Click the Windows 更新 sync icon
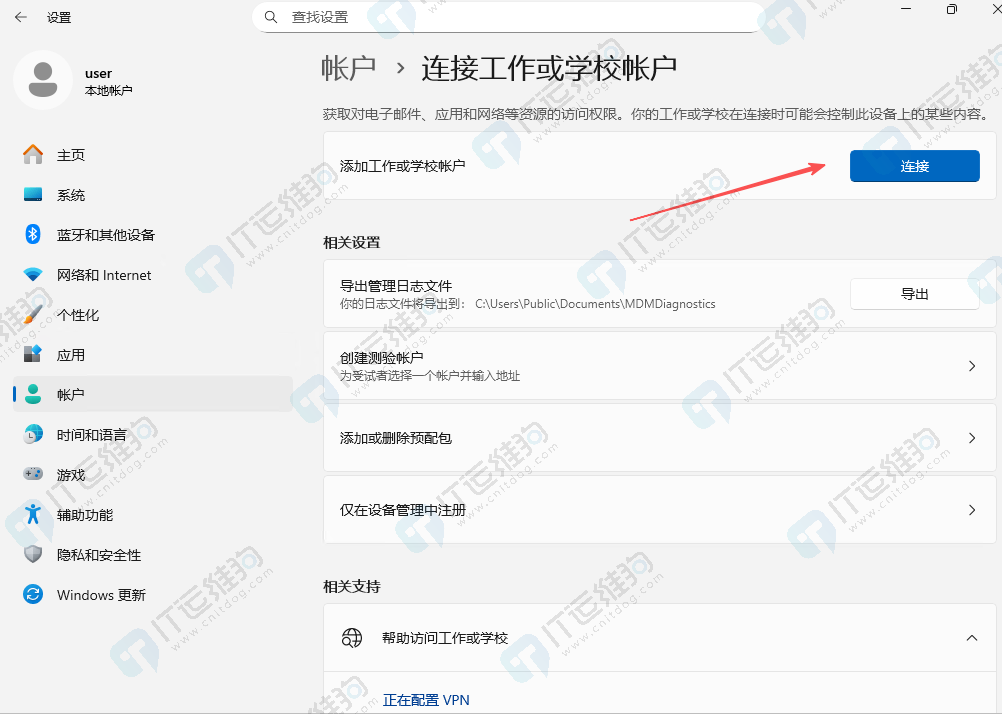The image size is (1002, 714). tap(33, 594)
